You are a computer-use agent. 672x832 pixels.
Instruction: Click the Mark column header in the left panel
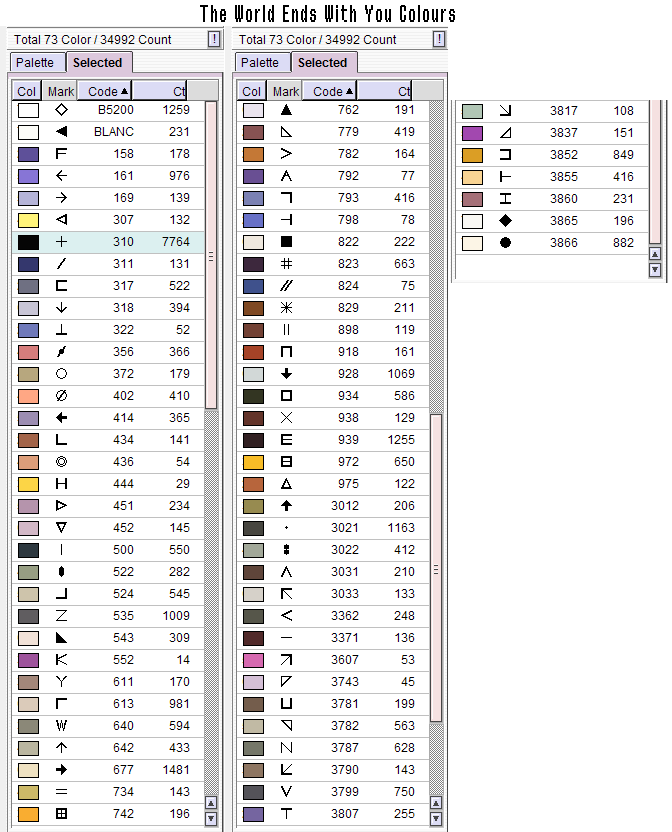(x=60, y=91)
